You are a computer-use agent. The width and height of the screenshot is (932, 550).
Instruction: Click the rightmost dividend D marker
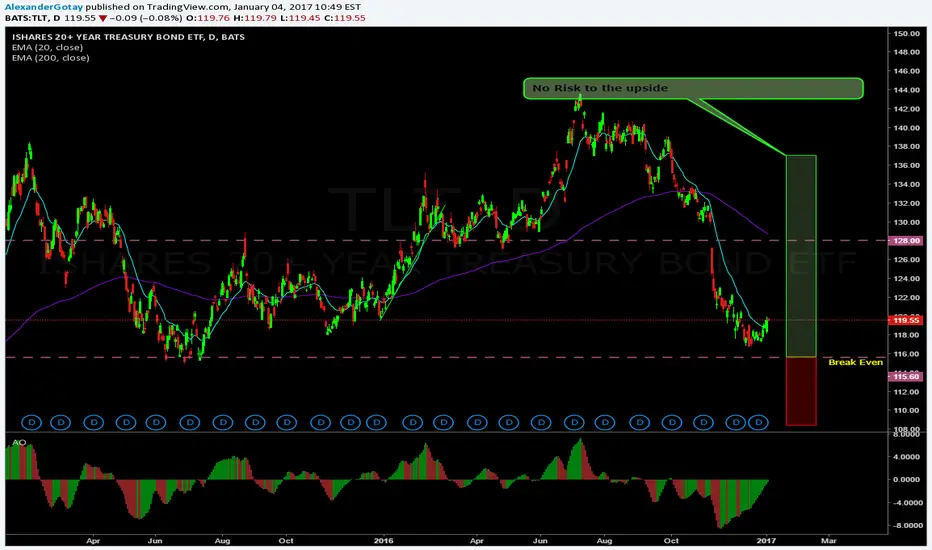pos(758,423)
